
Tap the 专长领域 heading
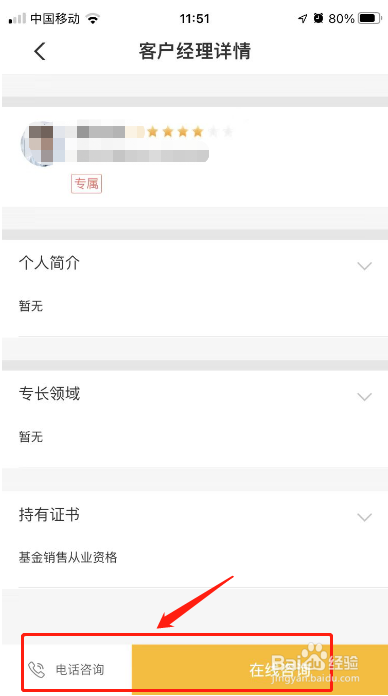(x=49, y=393)
